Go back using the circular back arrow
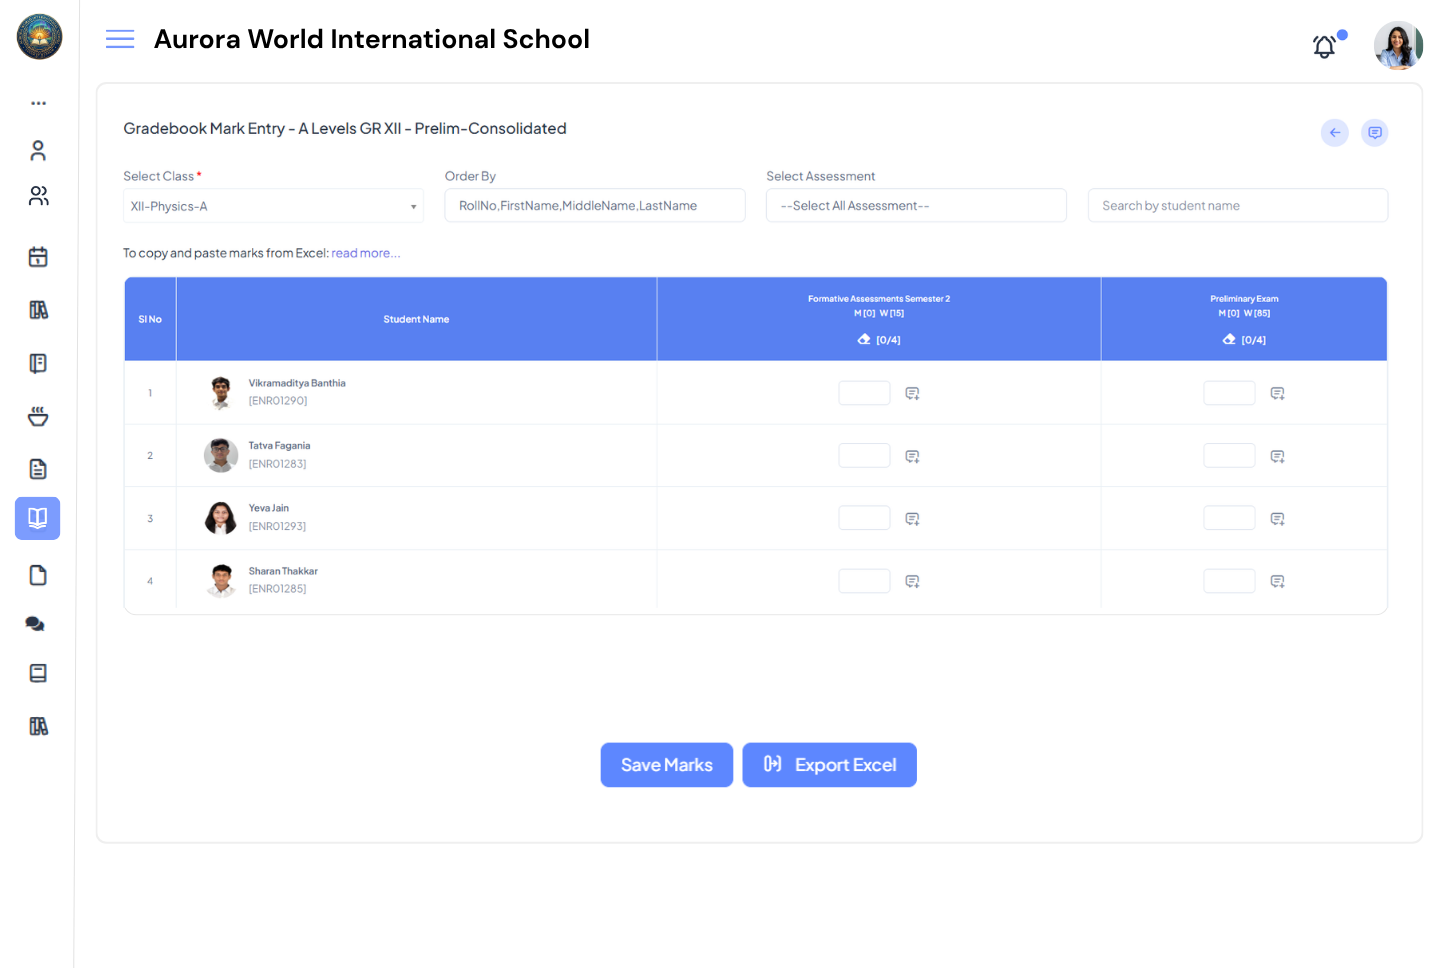Image resolution: width=1440 pixels, height=968 pixels. tap(1334, 132)
